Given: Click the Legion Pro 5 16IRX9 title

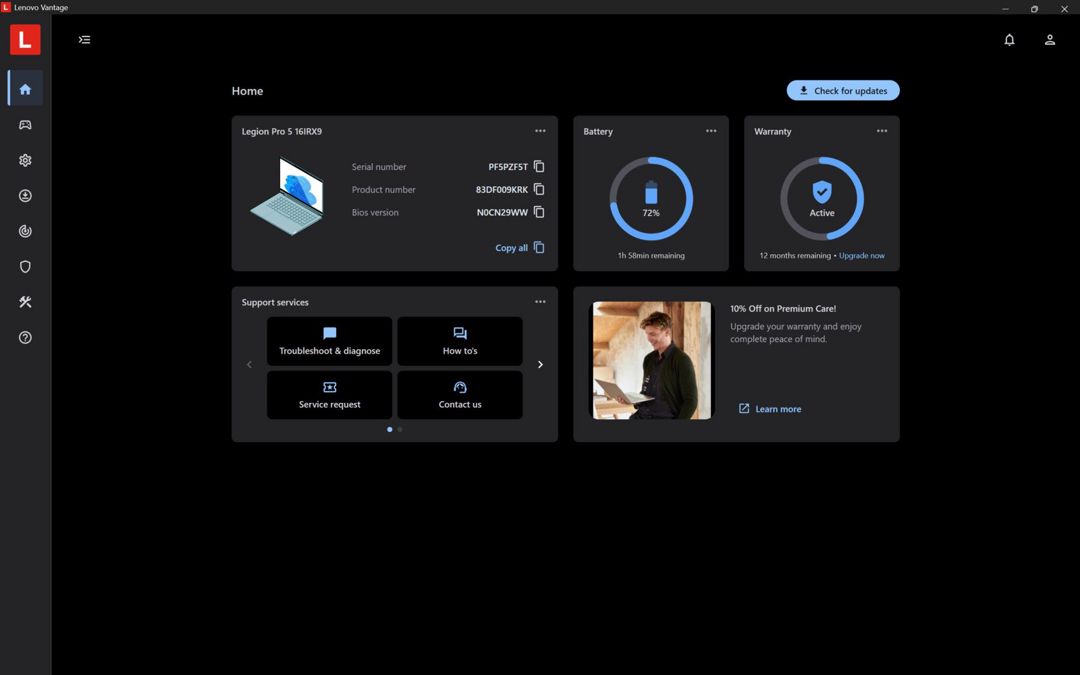Looking at the screenshot, I should point(282,131).
